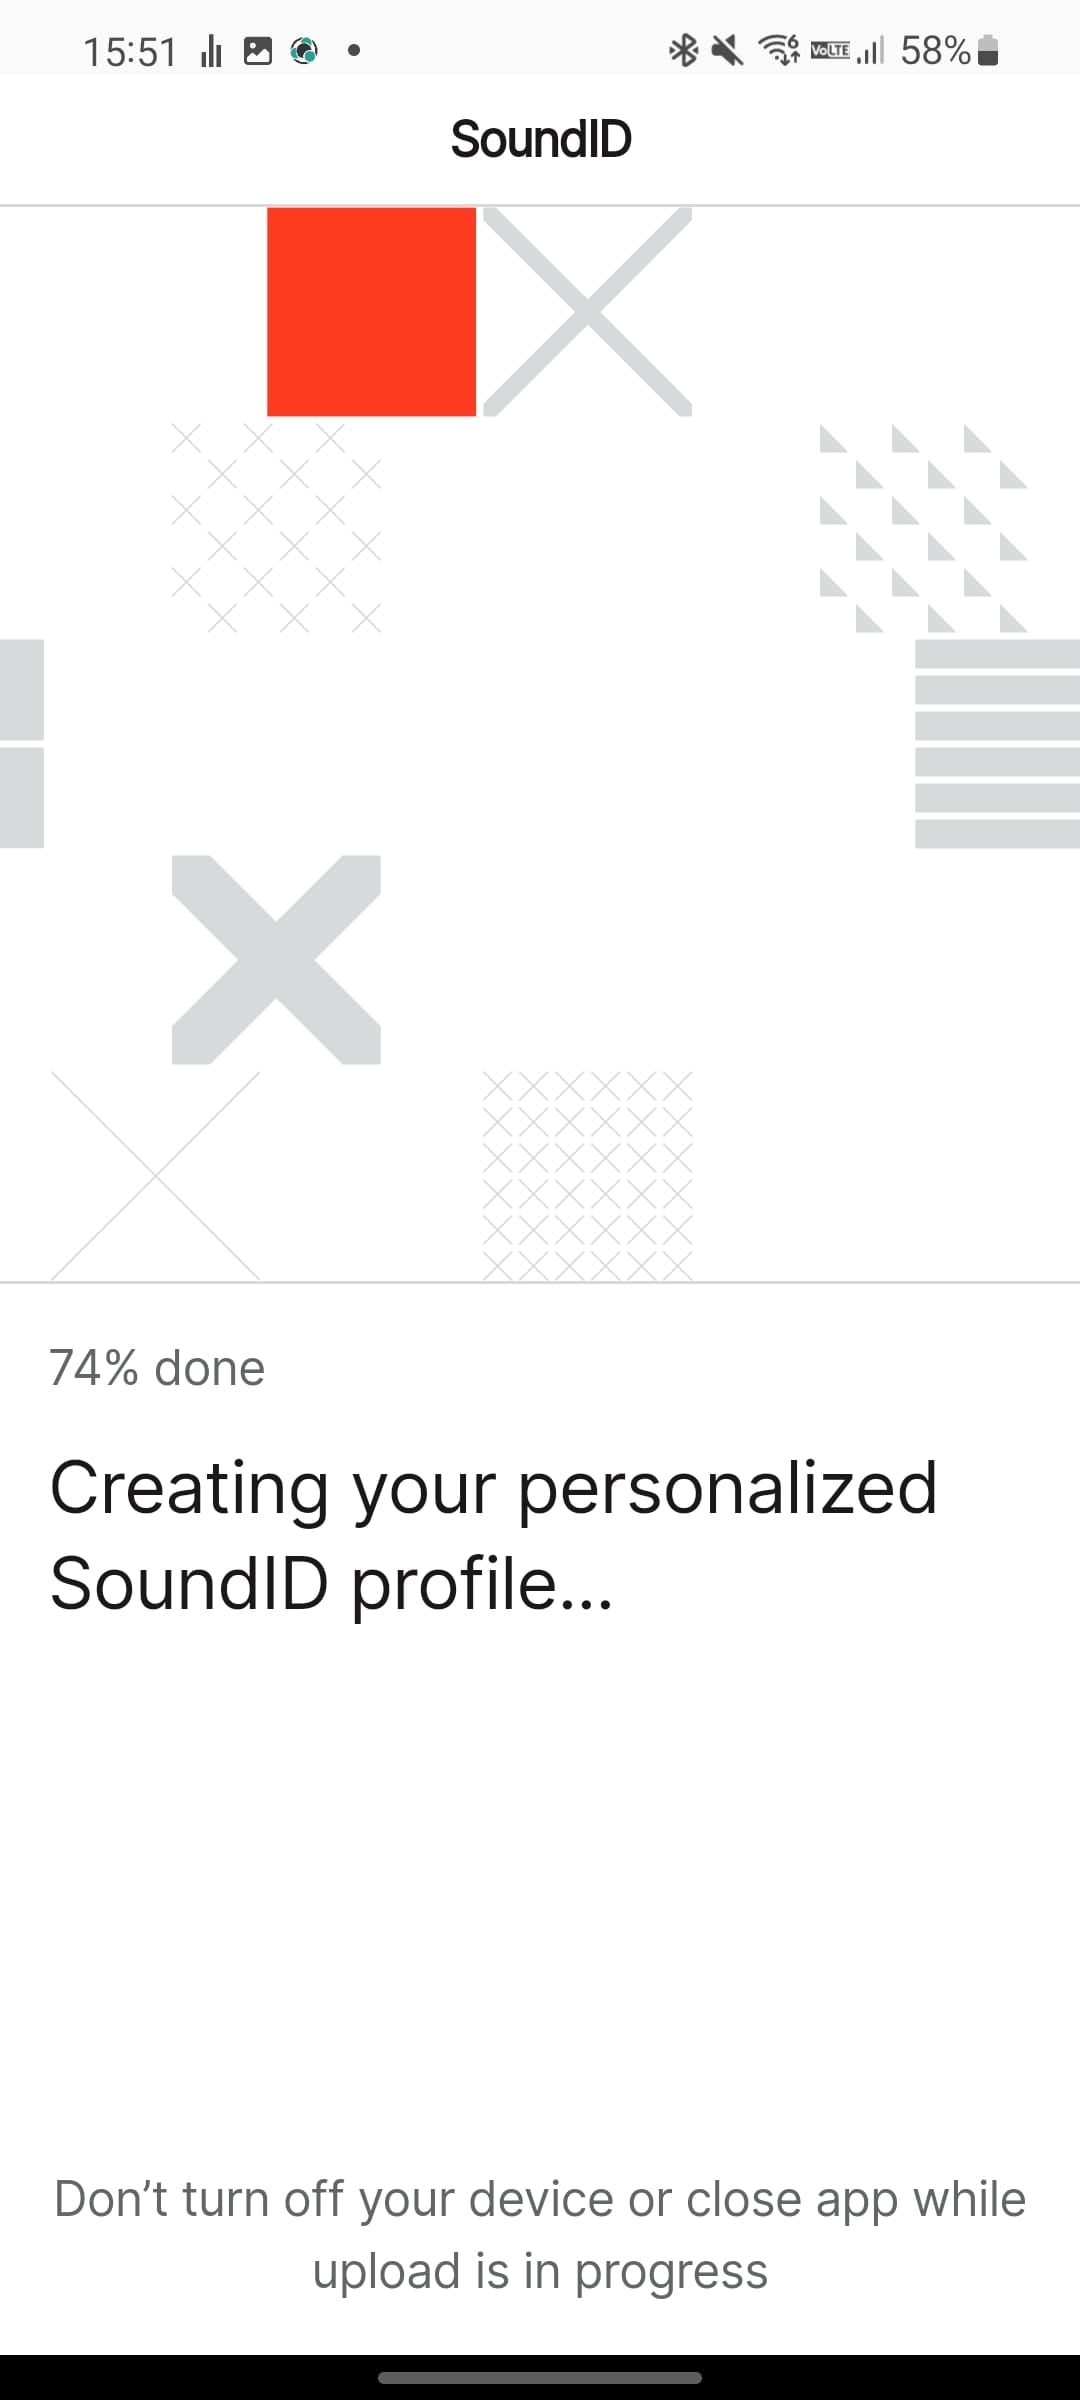Tap the dense crosshatch pattern tile

(x=588, y=1176)
